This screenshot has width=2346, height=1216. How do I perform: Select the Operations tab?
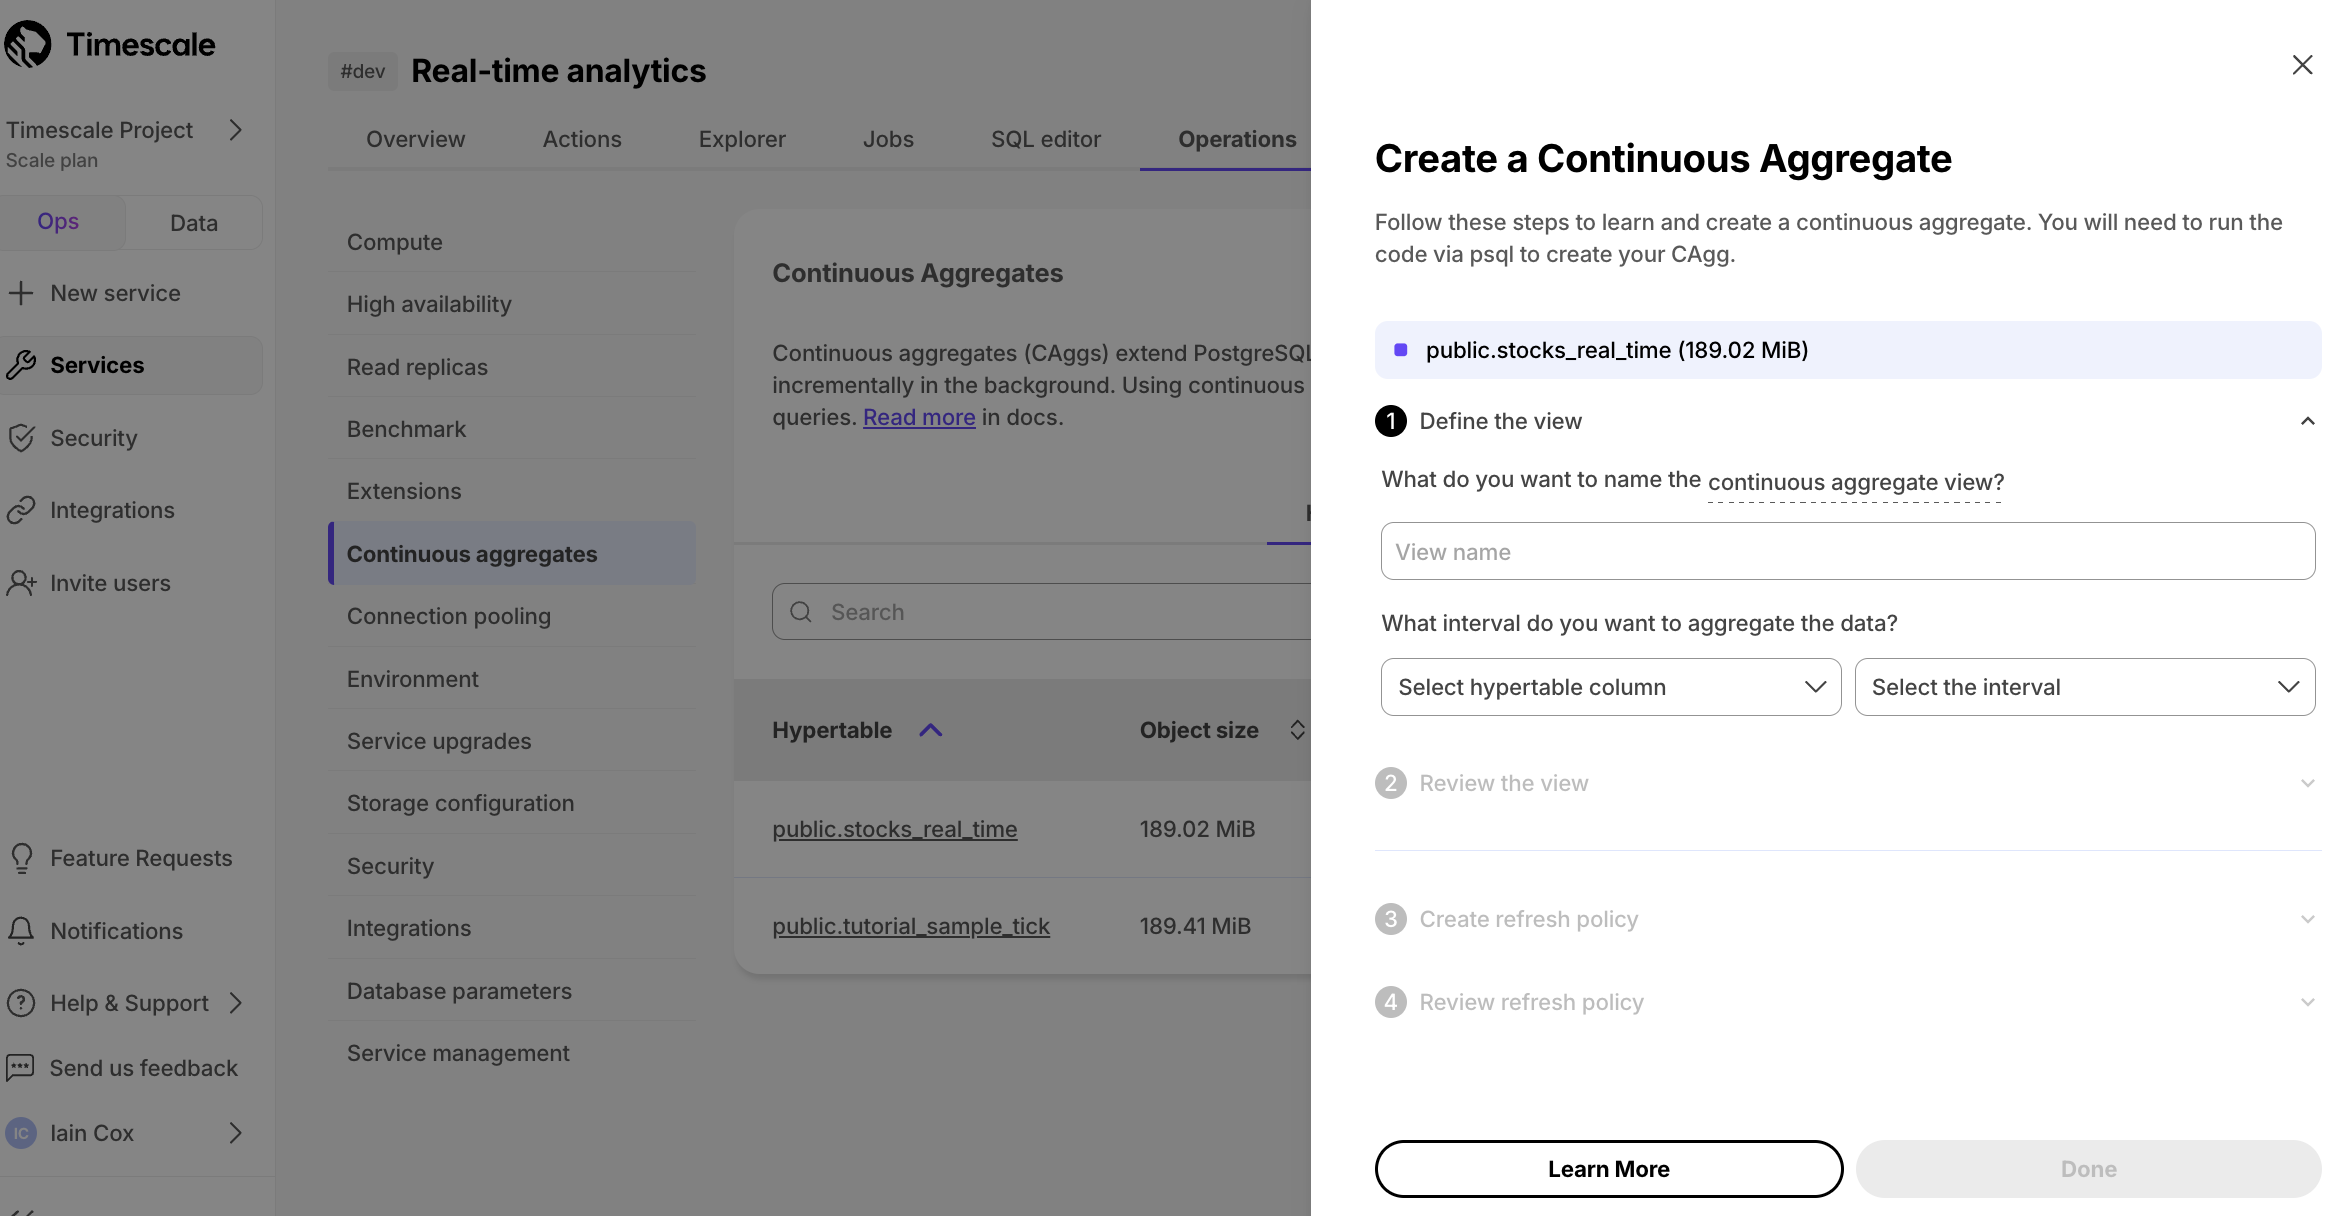click(x=1237, y=139)
